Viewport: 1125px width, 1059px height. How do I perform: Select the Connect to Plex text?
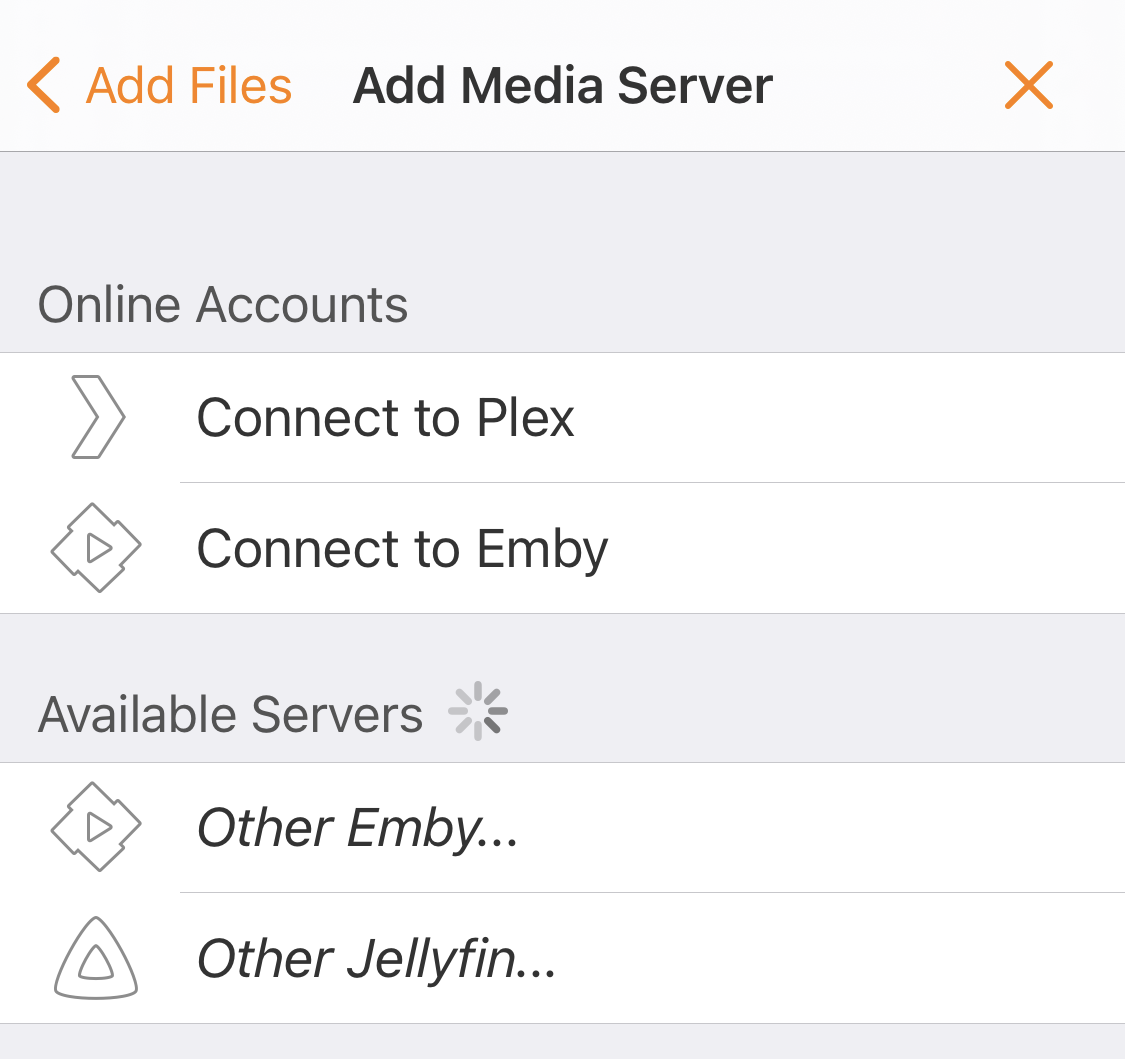pyautogui.click(x=385, y=418)
